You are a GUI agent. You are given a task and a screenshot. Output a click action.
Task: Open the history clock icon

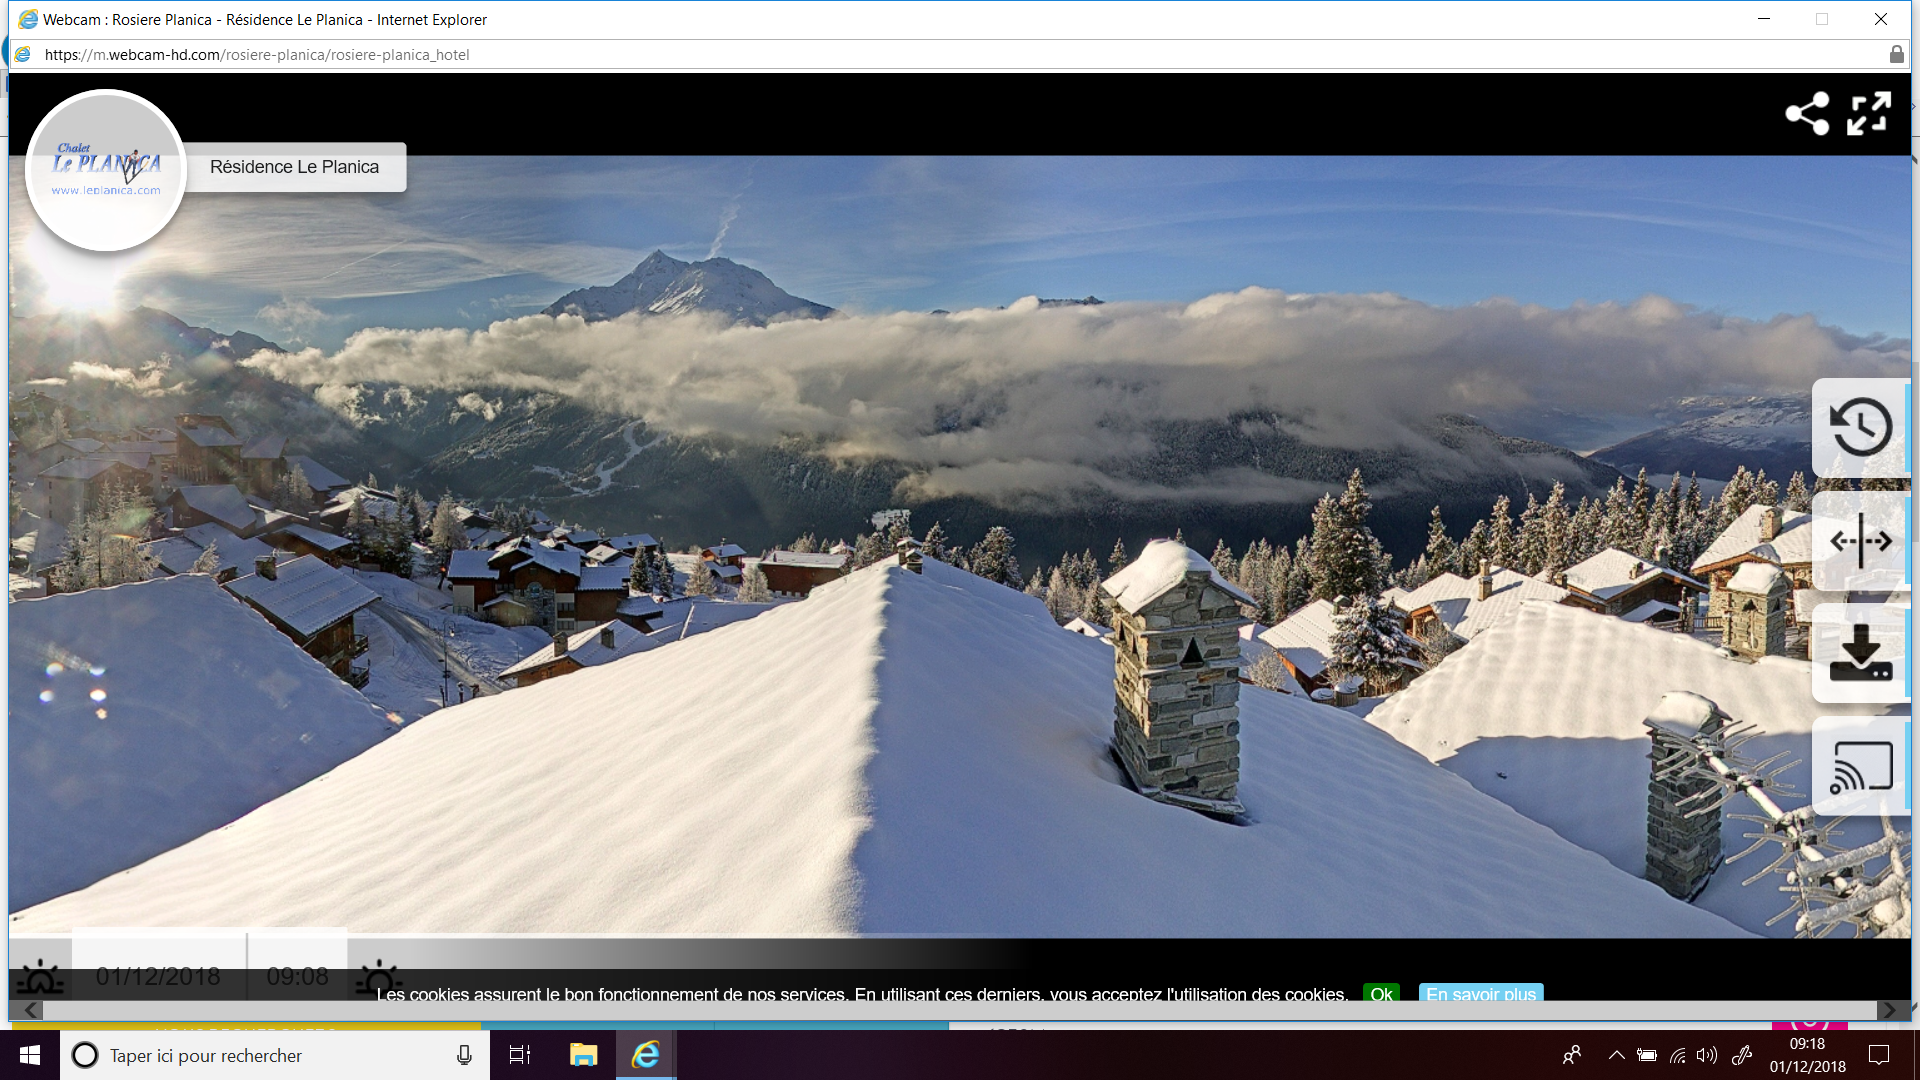pos(1860,428)
